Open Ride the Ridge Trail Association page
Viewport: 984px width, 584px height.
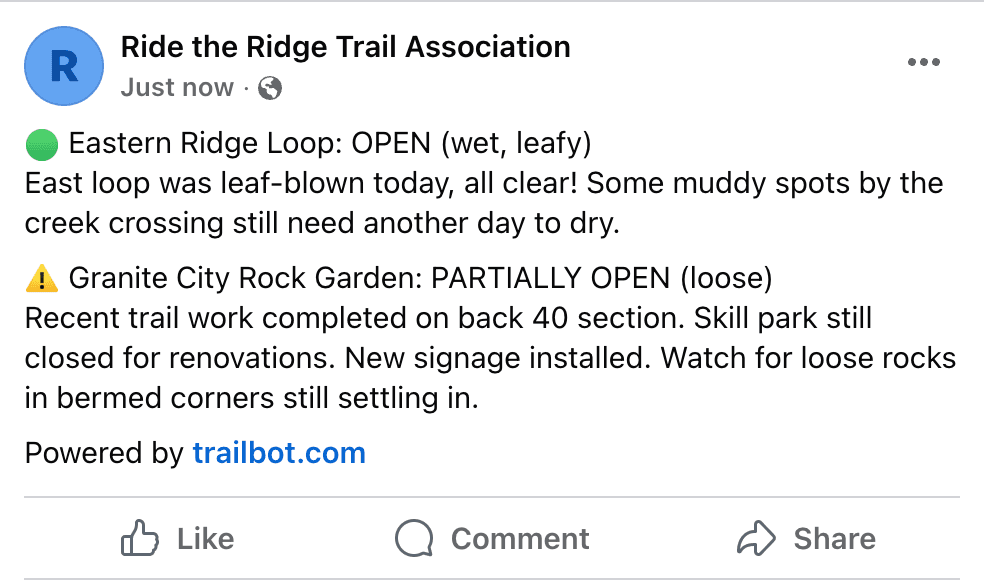(x=345, y=46)
